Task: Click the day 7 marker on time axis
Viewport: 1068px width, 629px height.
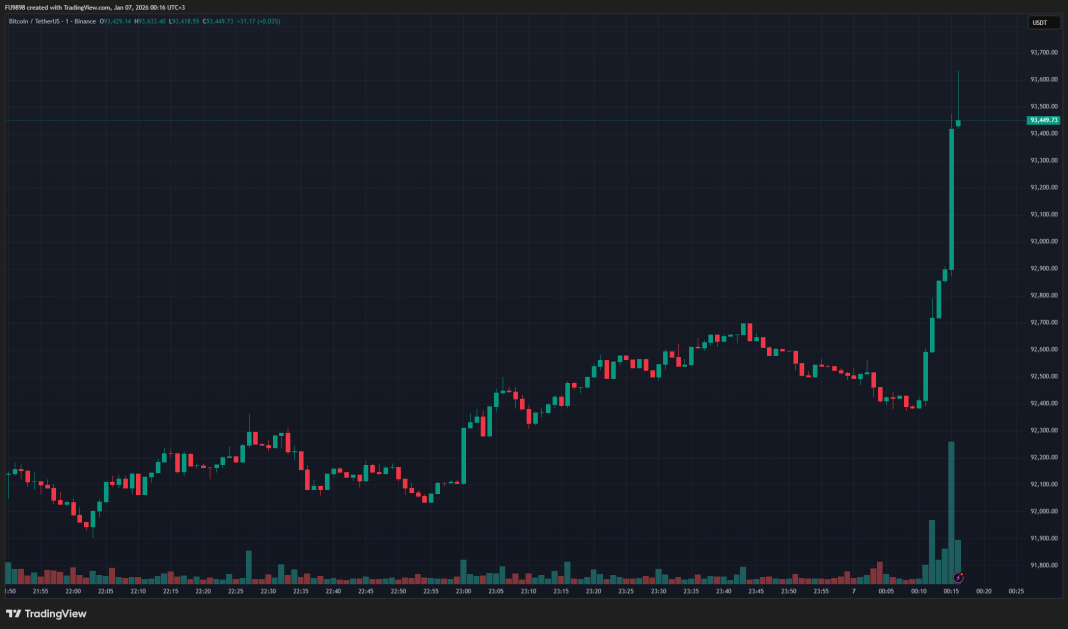Action: 854,592
